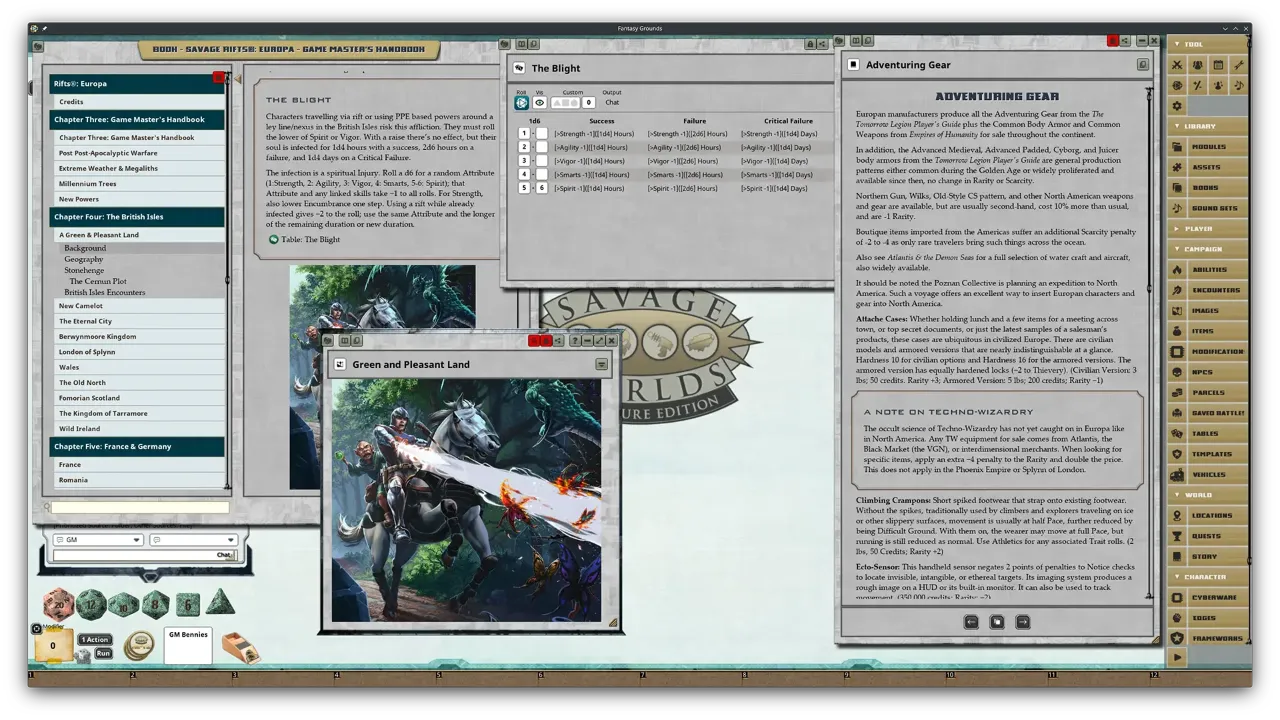Open the Table: The Blight link

[x=311, y=240]
